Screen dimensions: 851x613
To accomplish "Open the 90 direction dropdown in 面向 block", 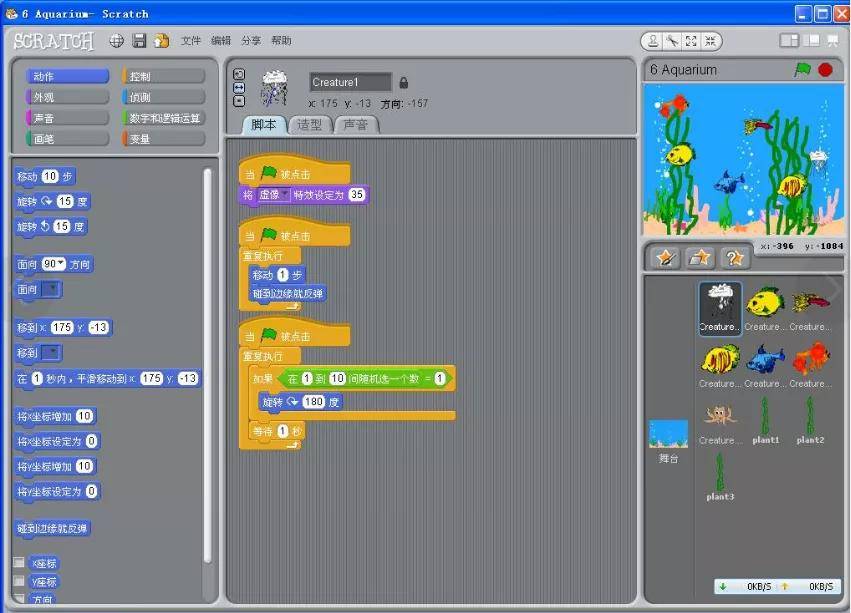I will point(54,264).
